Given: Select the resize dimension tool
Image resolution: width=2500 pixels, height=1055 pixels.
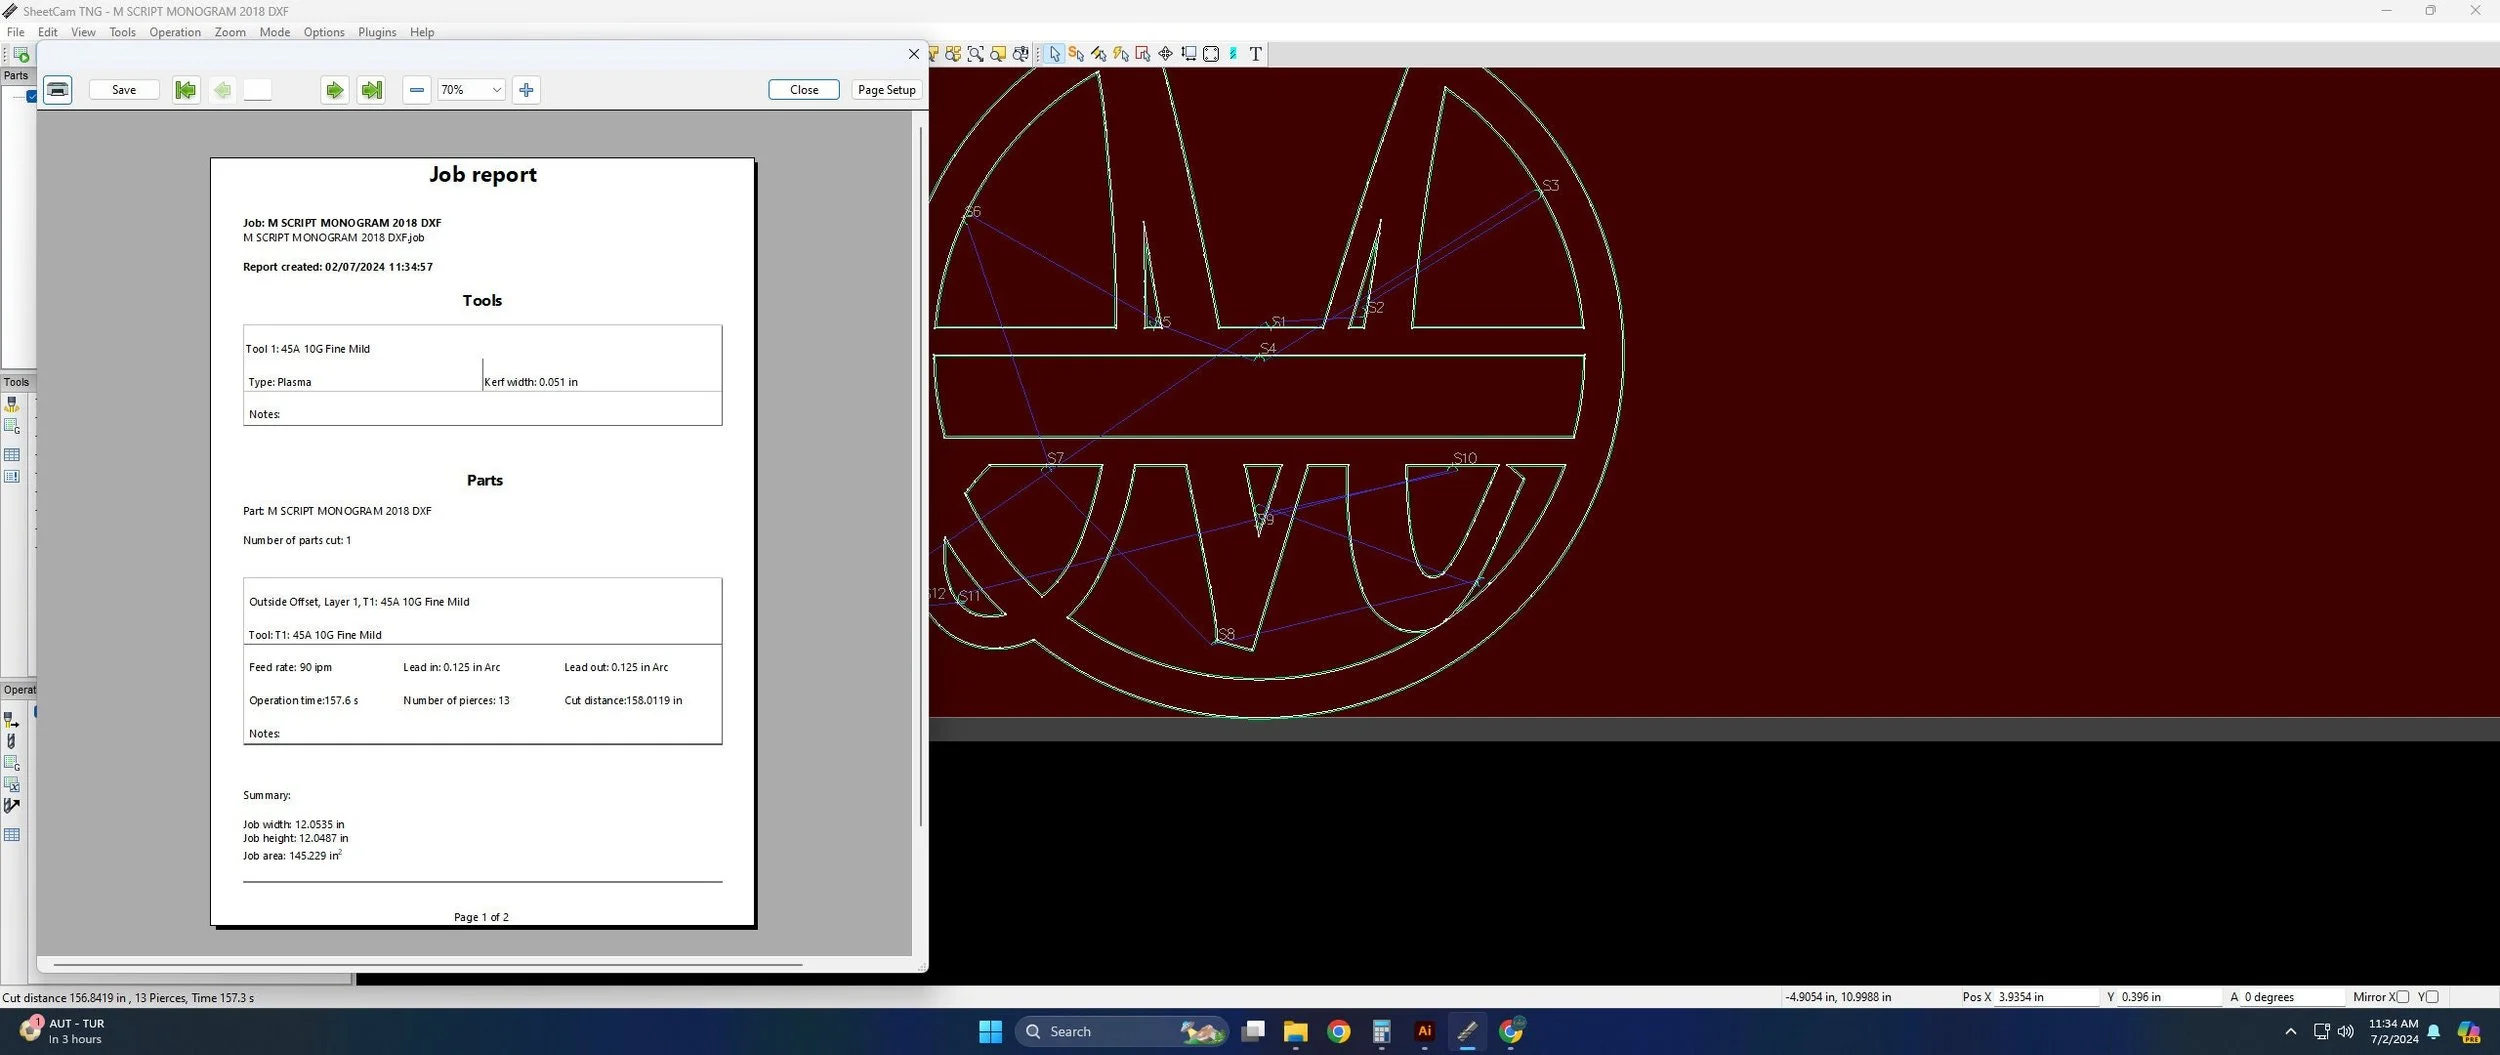Looking at the screenshot, I should [x=1188, y=54].
